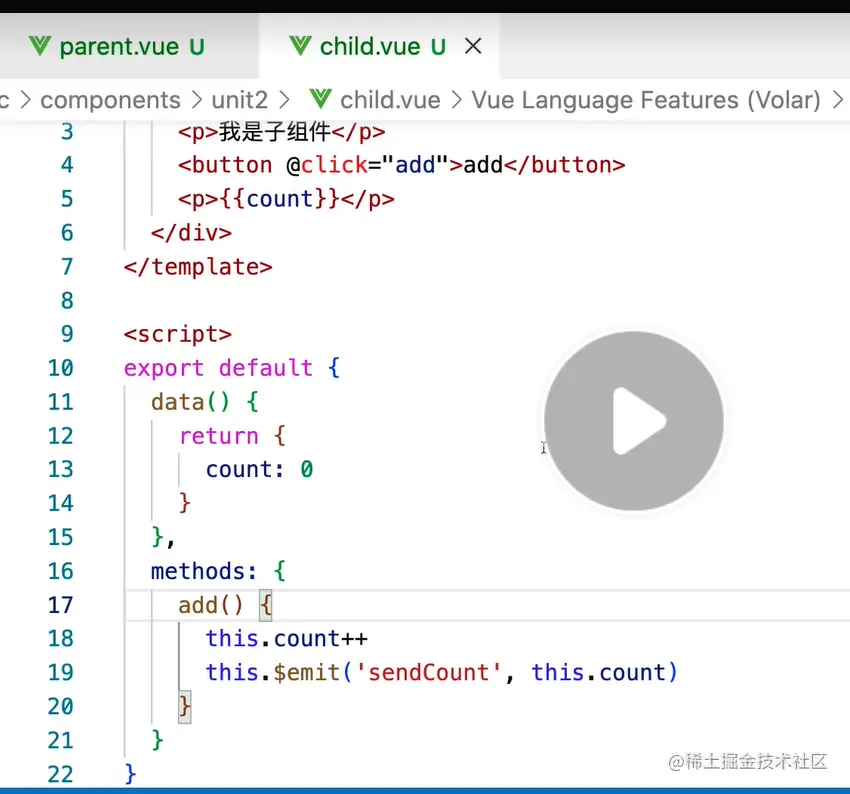Click the 'add()' method definition

211,605
